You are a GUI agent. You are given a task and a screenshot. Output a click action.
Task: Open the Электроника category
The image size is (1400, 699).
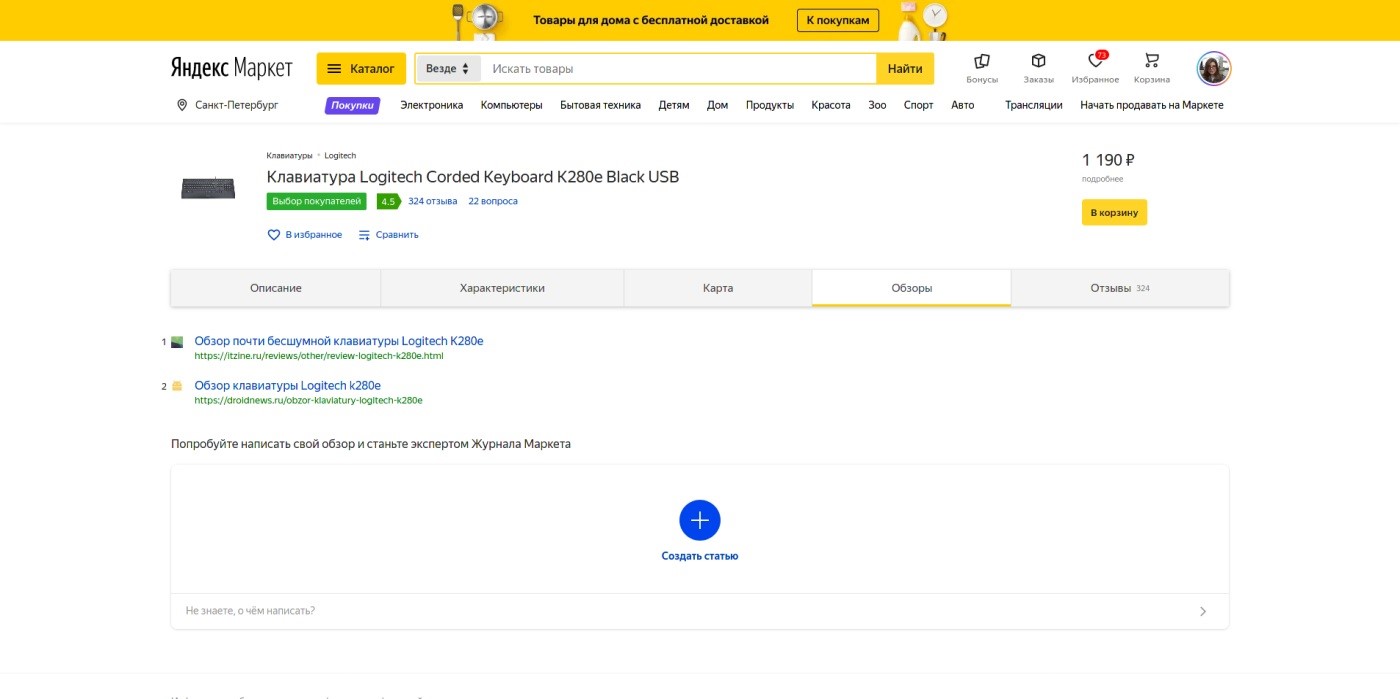[x=432, y=105]
